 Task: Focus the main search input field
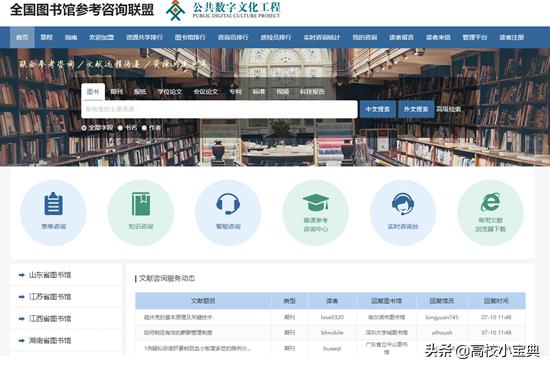click(219, 109)
